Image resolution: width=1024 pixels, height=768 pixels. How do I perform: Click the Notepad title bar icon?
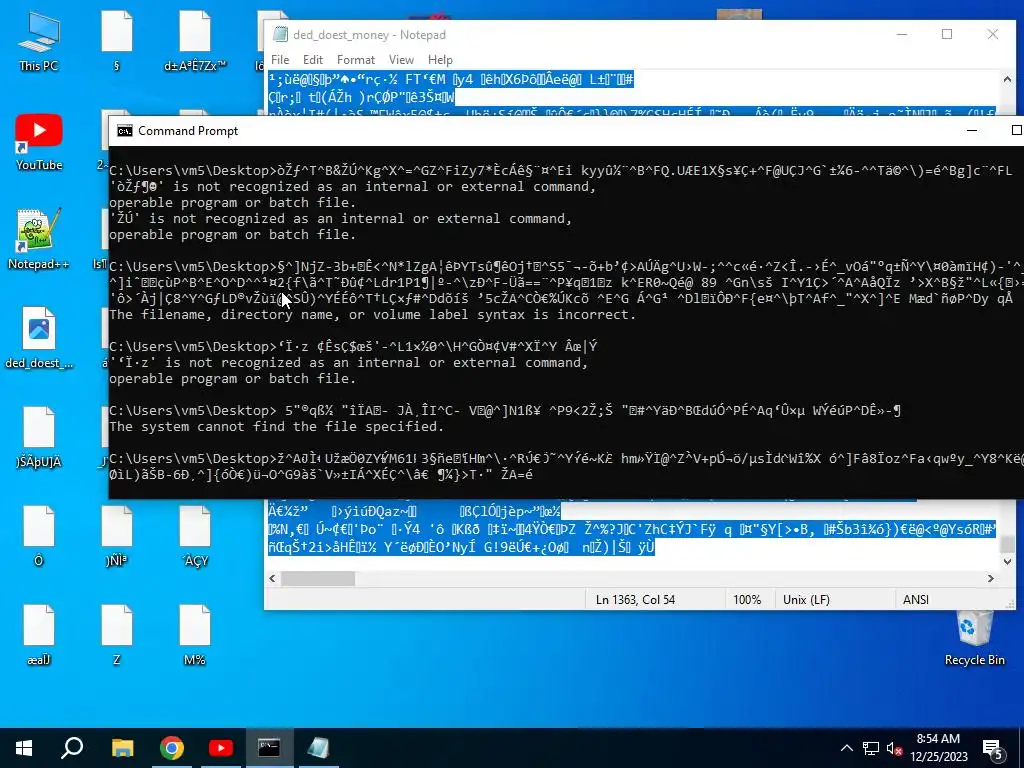tap(280, 35)
